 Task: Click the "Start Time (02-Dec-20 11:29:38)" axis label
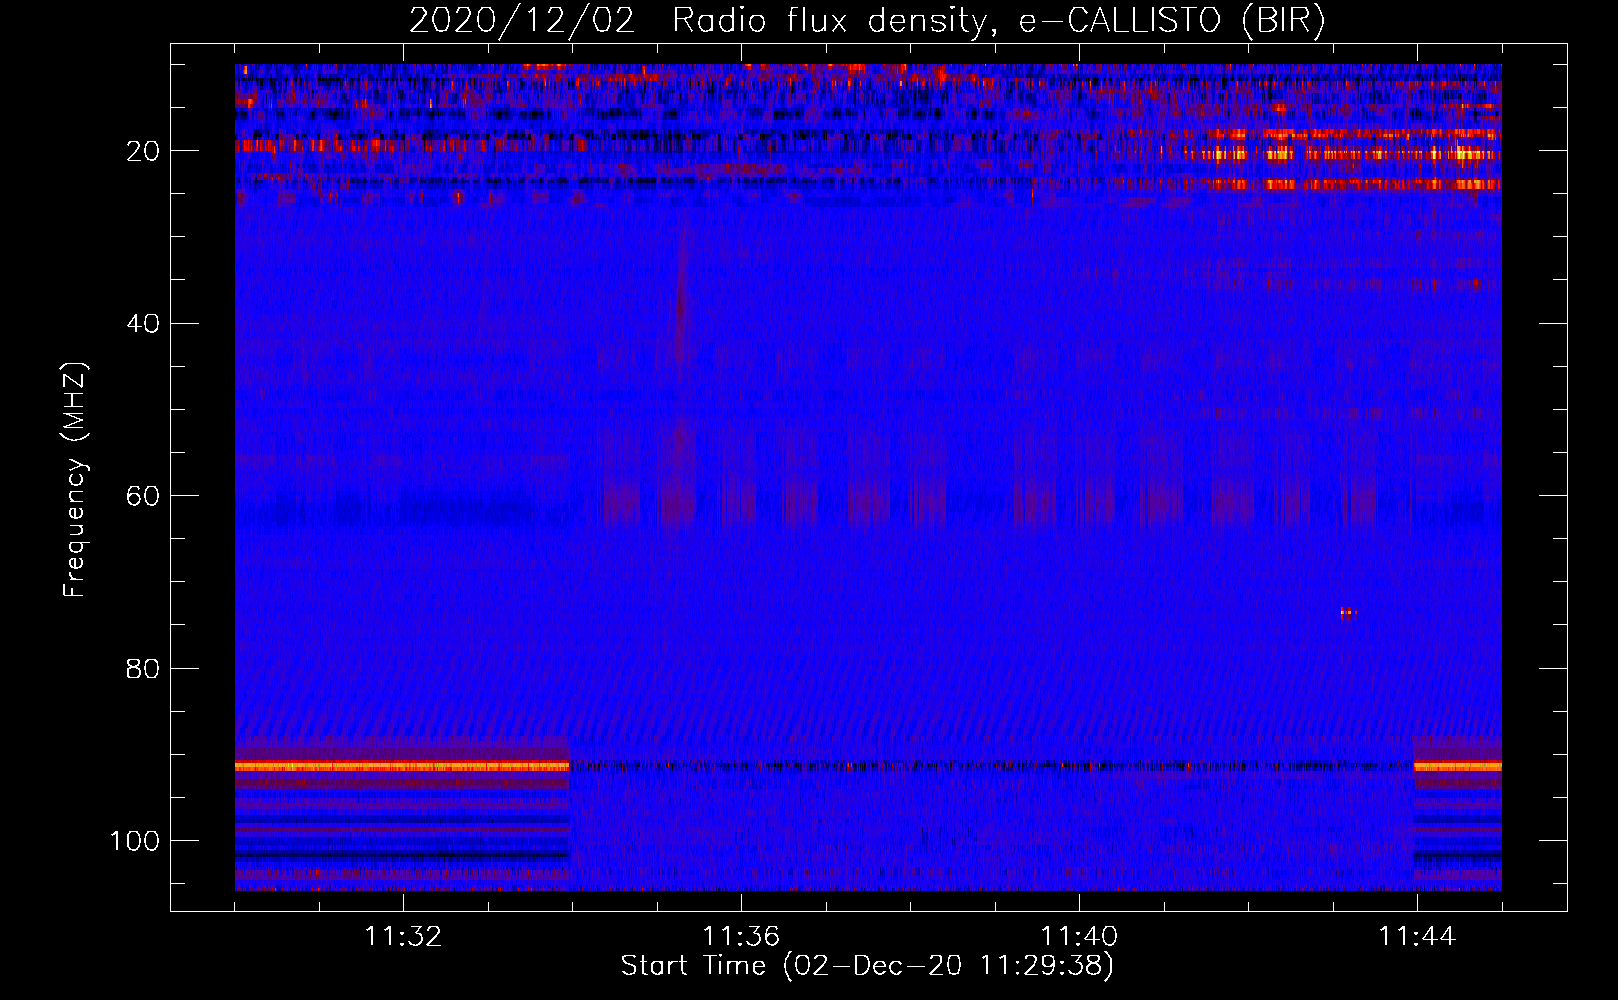[867, 966]
